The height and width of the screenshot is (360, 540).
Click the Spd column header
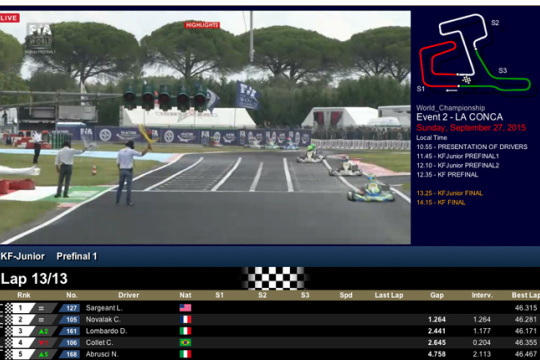click(x=346, y=295)
